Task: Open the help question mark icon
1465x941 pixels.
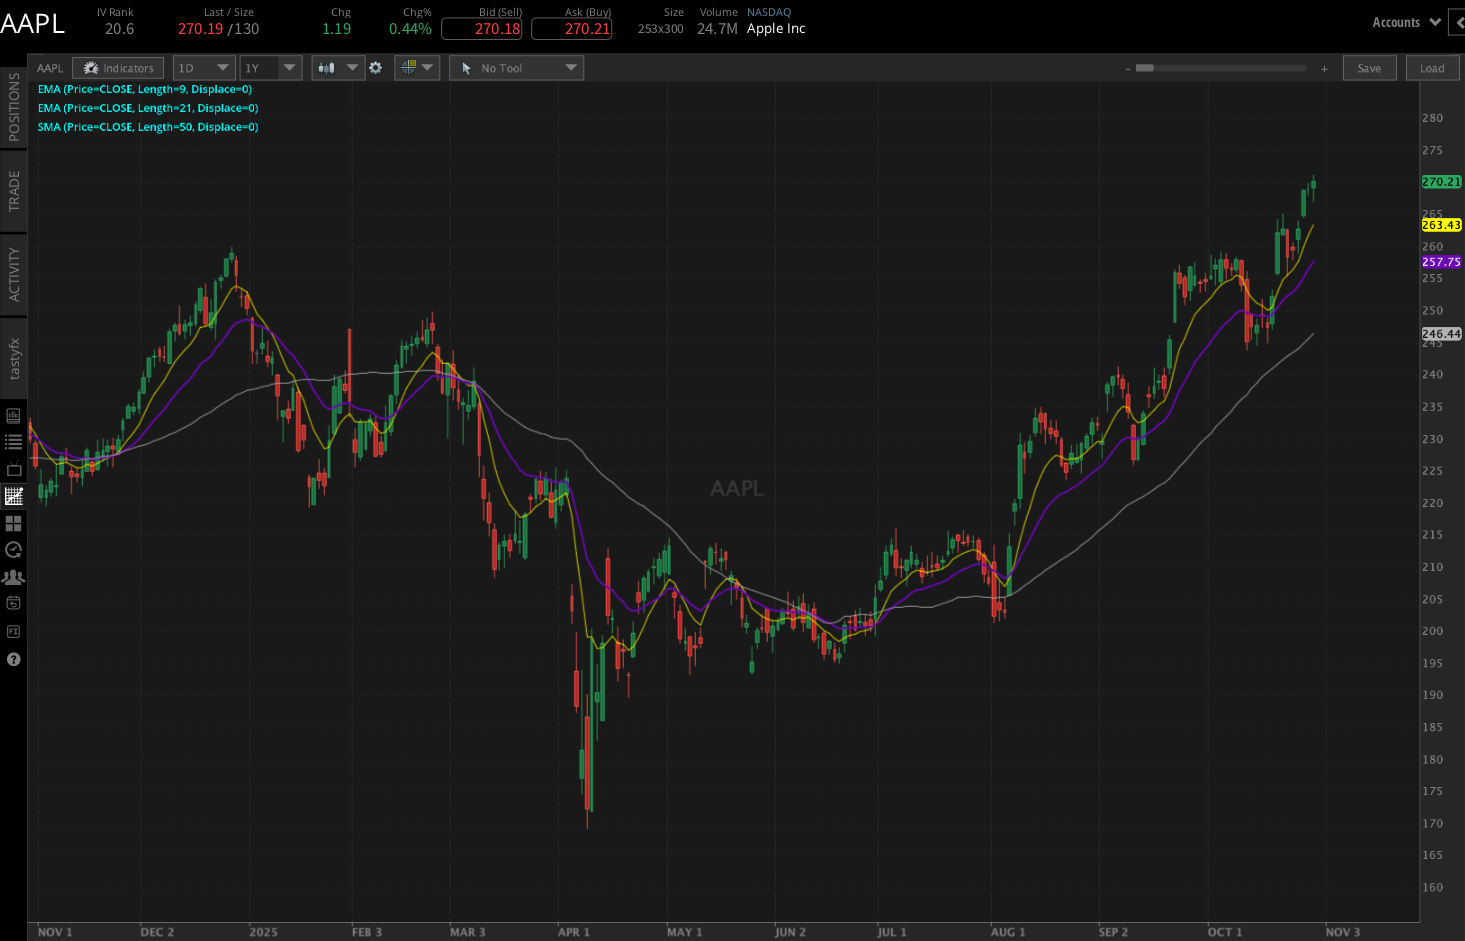Action: (14, 659)
